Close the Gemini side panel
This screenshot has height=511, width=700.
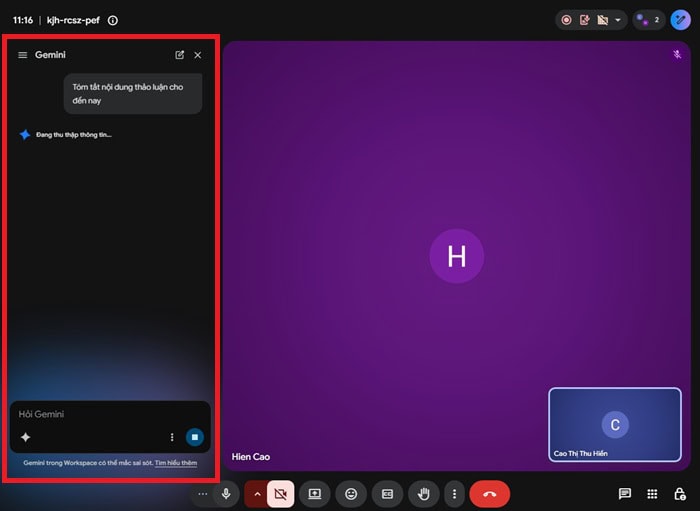click(198, 55)
